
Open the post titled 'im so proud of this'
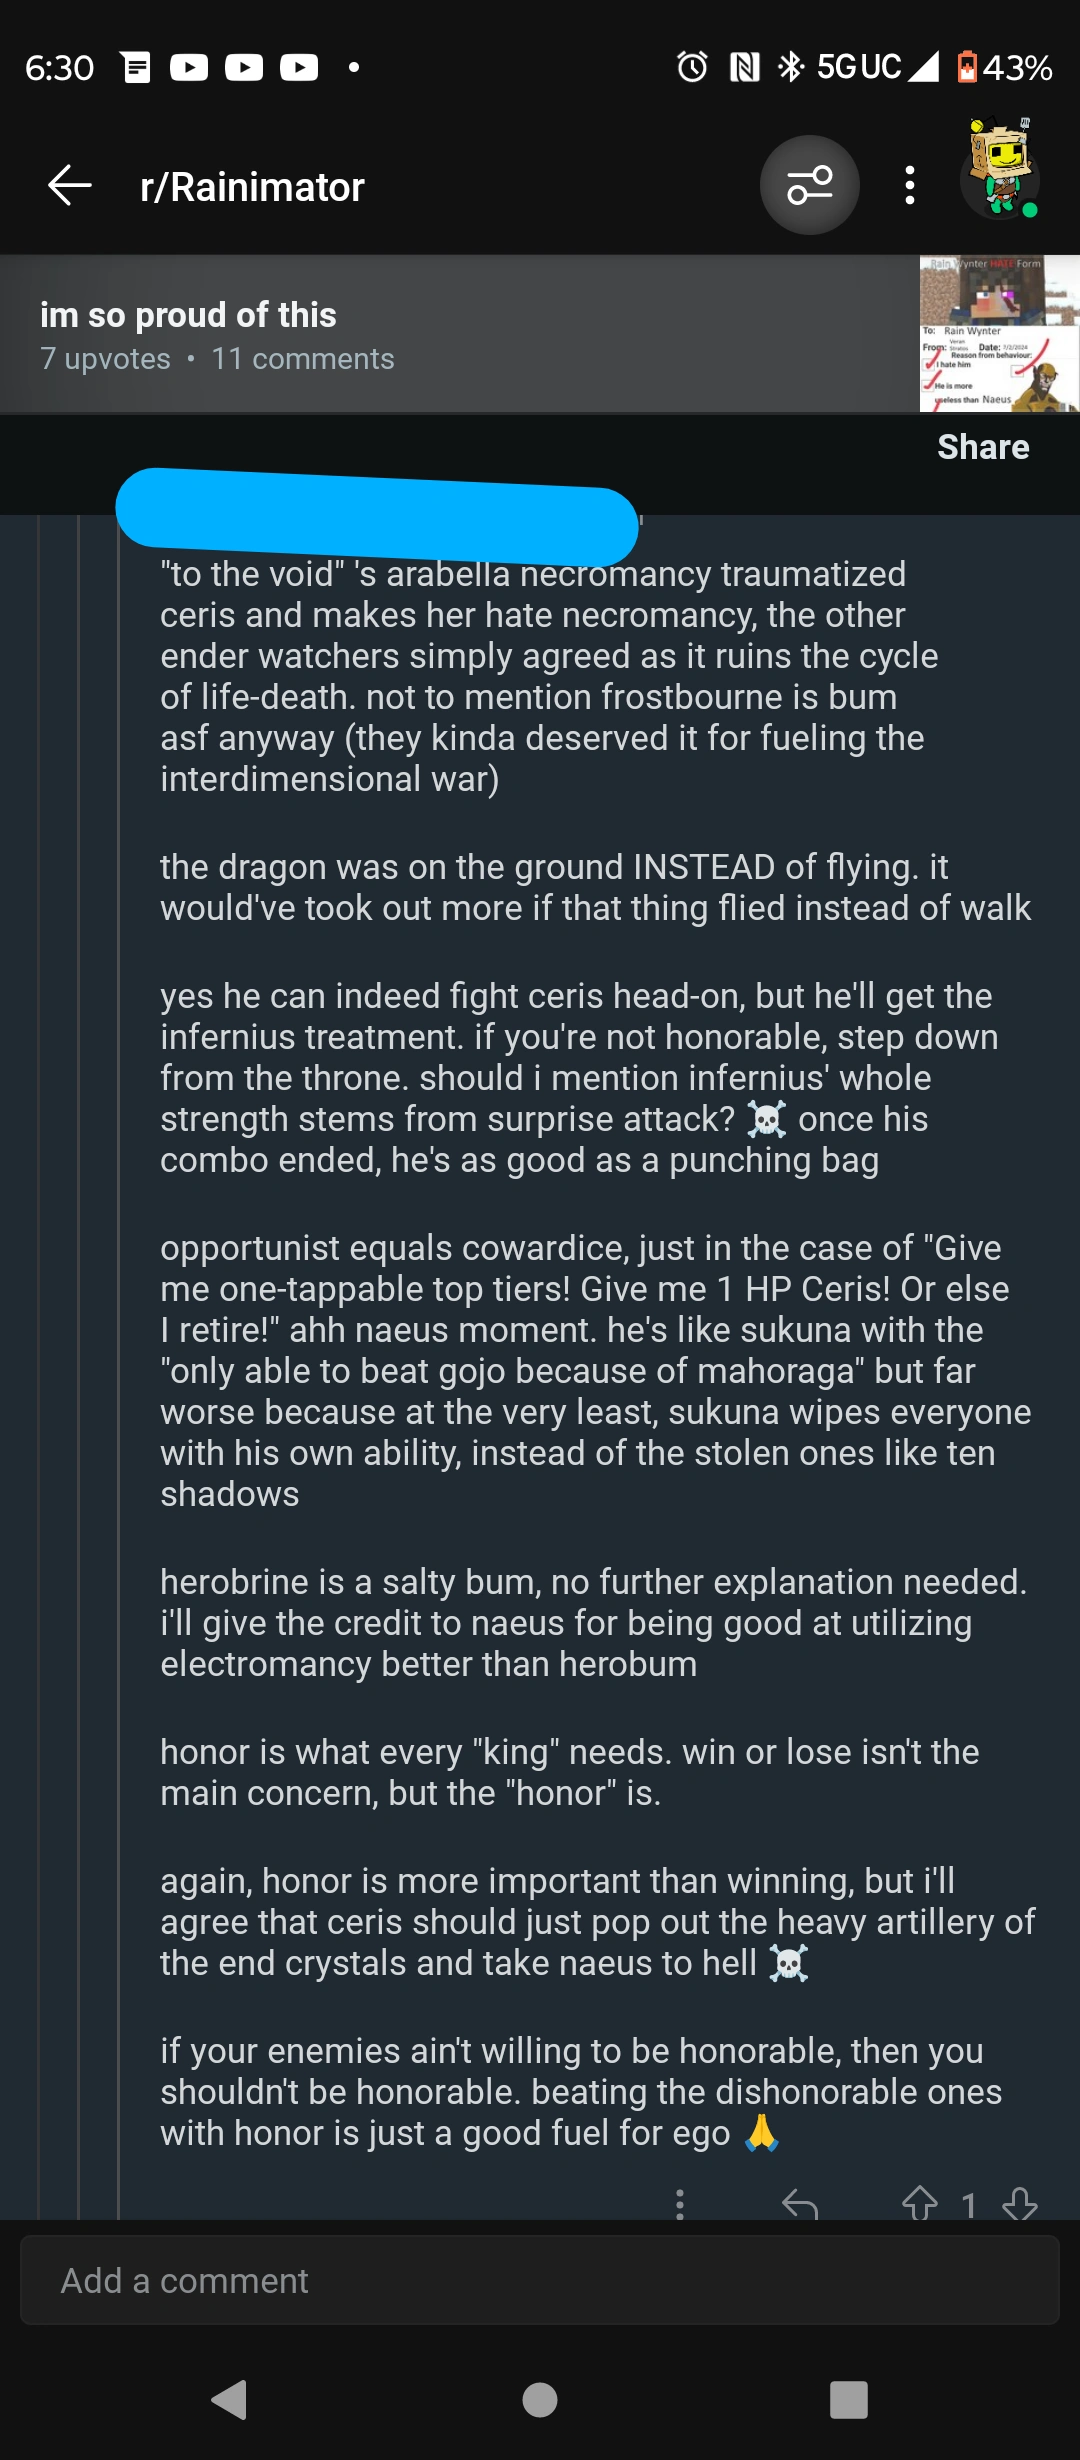click(188, 315)
